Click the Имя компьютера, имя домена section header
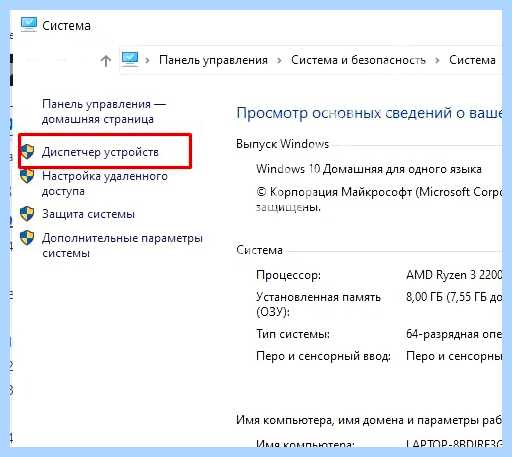The height and width of the screenshot is (457, 512). [369, 420]
